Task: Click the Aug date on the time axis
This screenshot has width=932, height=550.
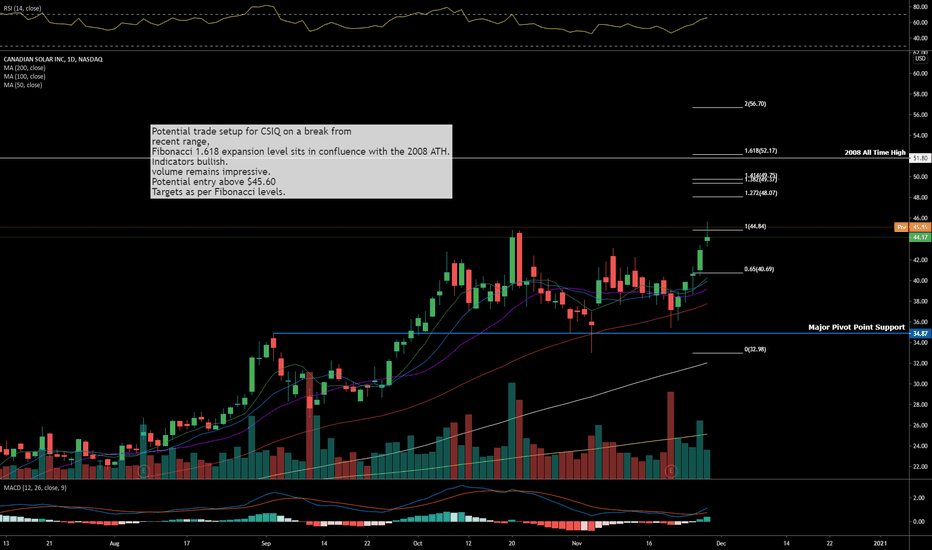Action: pos(115,543)
